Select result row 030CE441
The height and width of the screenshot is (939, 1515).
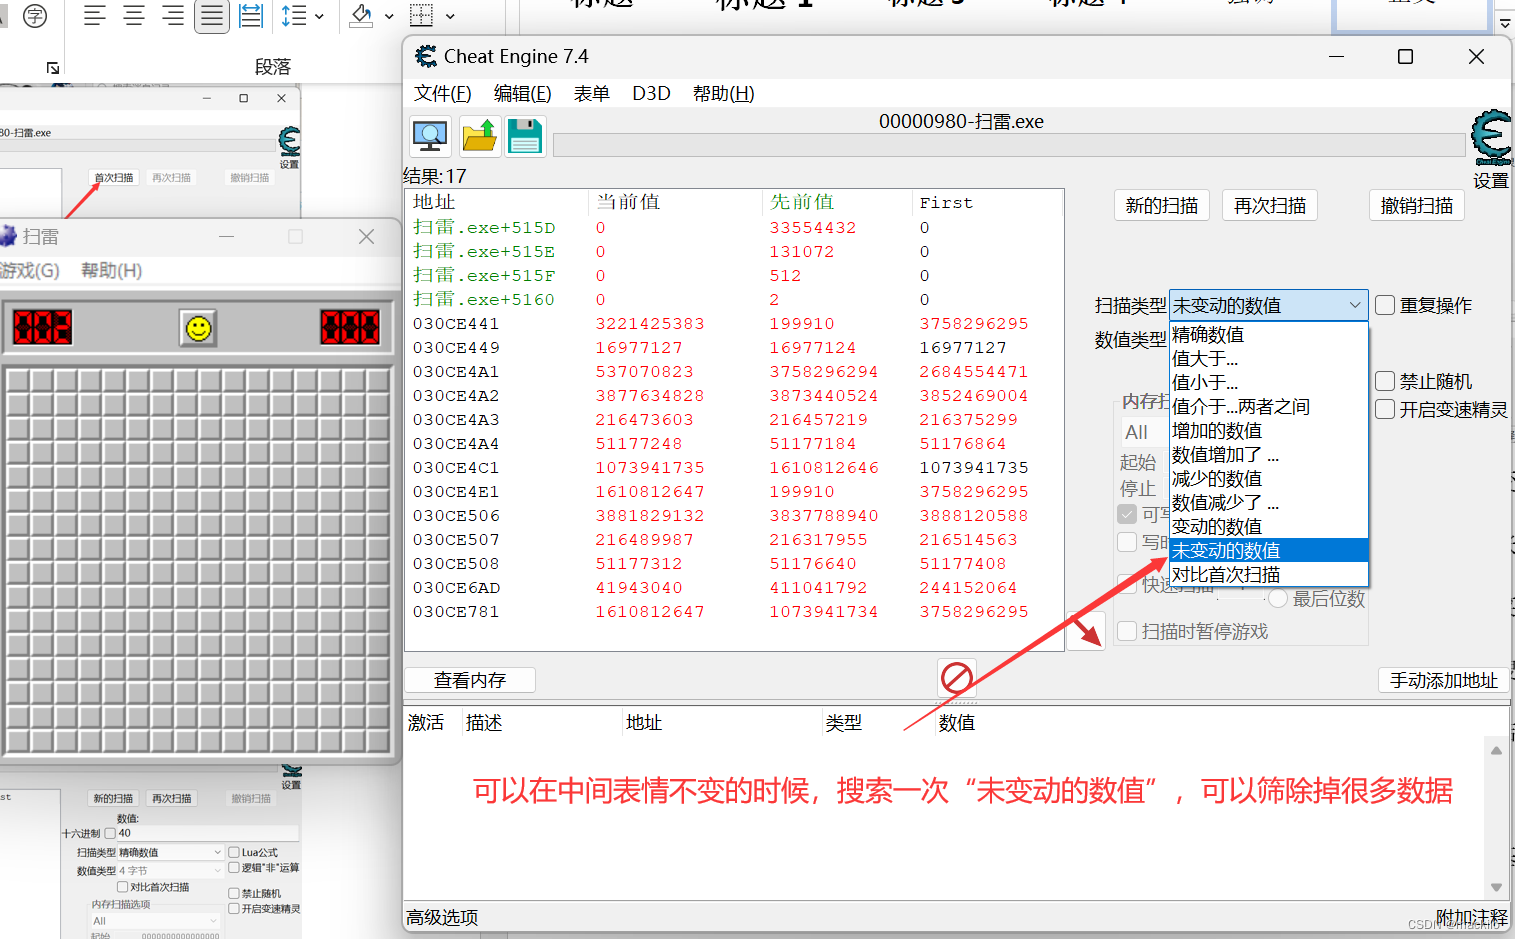tap(734, 323)
